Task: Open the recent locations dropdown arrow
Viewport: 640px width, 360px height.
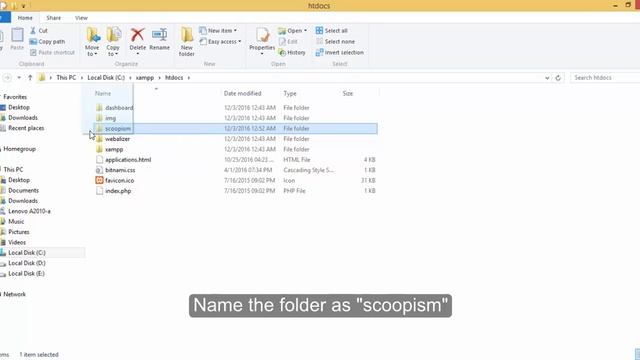Action: tap(19, 78)
